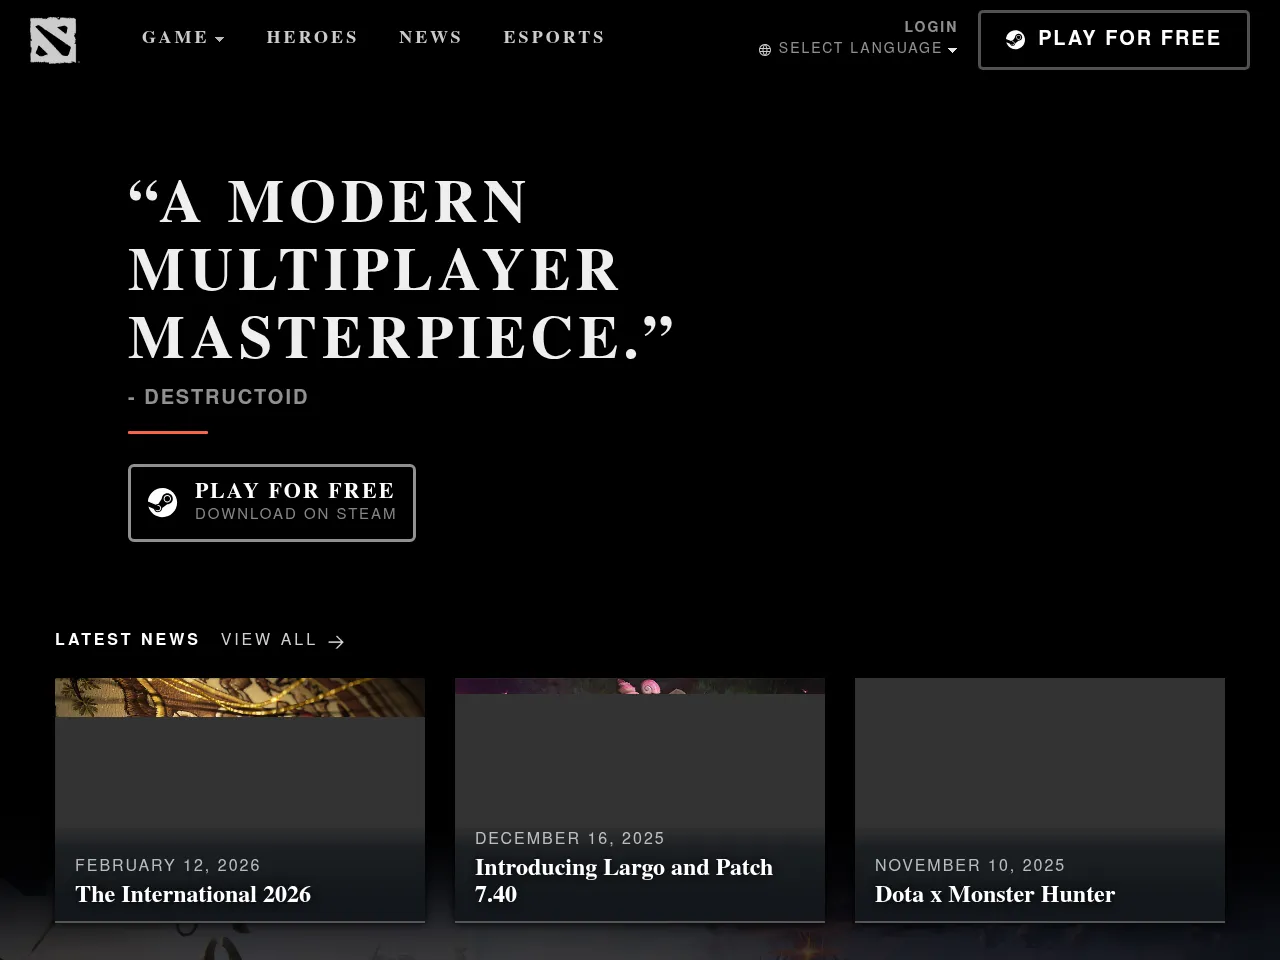Screen dimensions: 1280x960
Task: Click the Steam icon in the header button
Action: (1015, 40)
